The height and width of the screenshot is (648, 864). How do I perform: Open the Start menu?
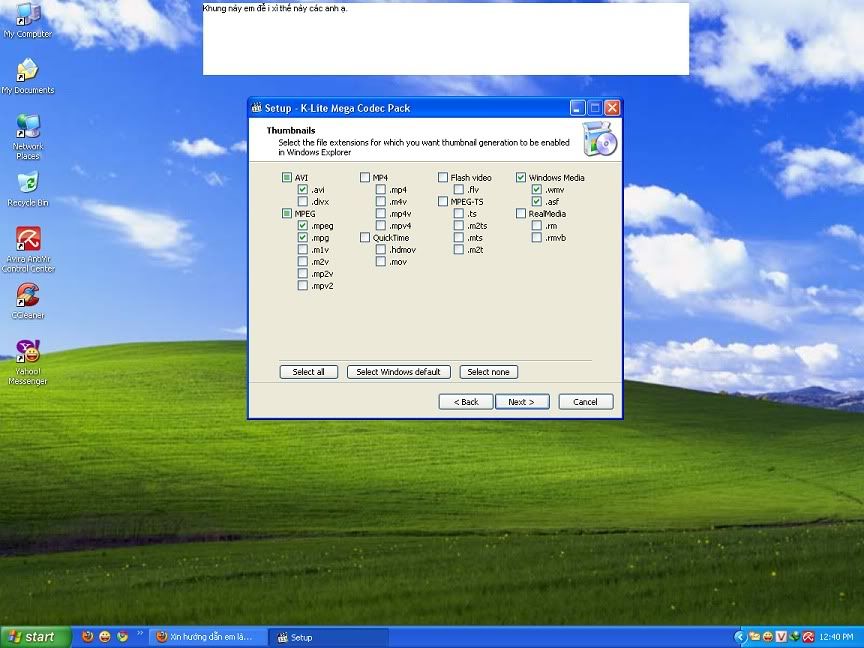point(35,637)
